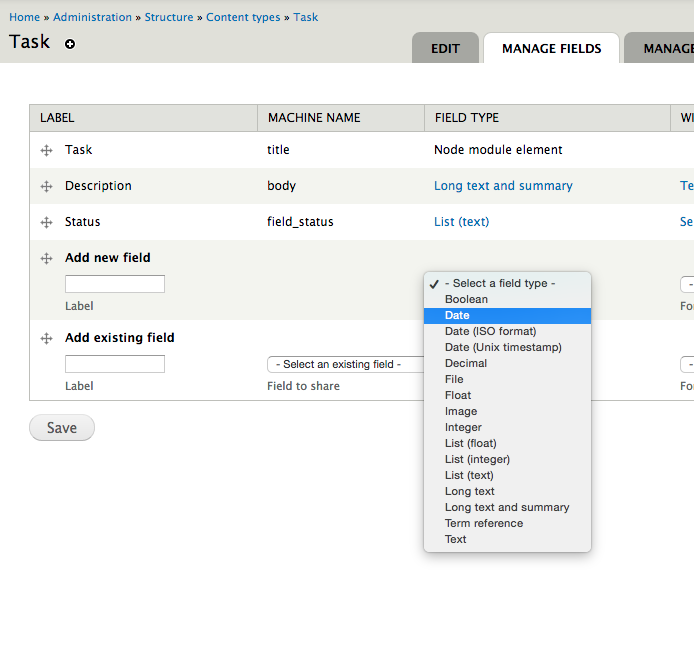This screenshot has width=694, height=664.
Task: Choose File field type
Action: pyautogui.click(x=507, y=379)
